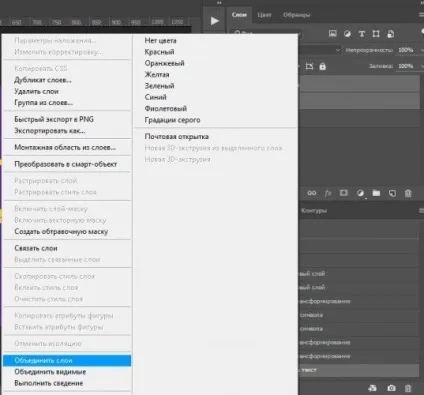This screenshot has height=395, width=424.
Task: Open the fx layer style icon
Action: tap(328, 193)
